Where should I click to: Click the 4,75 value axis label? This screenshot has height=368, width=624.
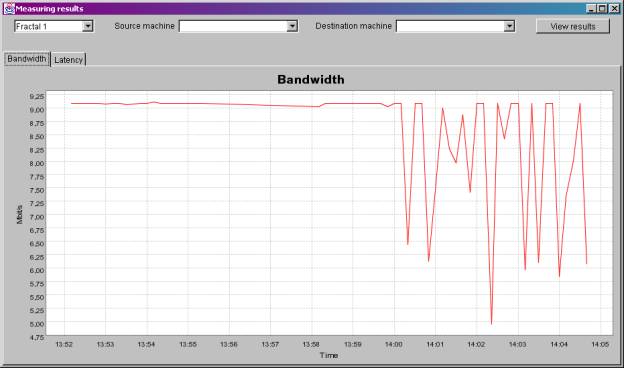pos(37,337)
